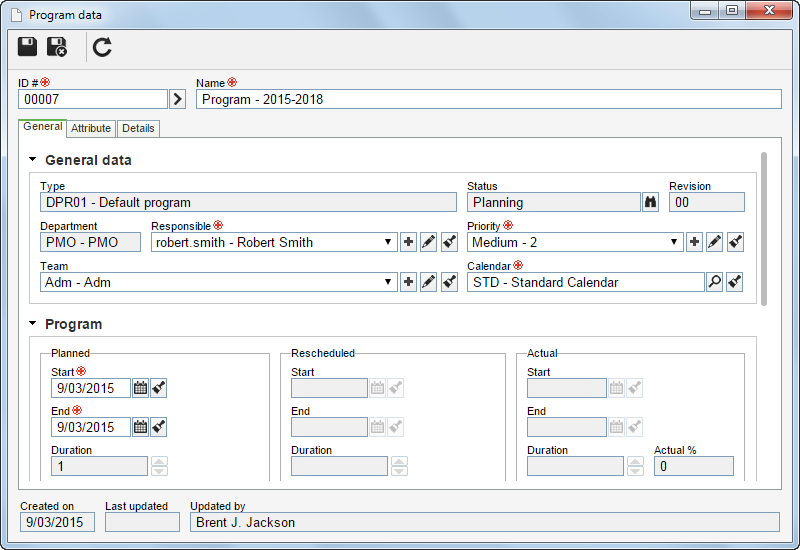Click the Planned Duration field
The height and width of the screenshot is (550, 800).
click(99, 466)
